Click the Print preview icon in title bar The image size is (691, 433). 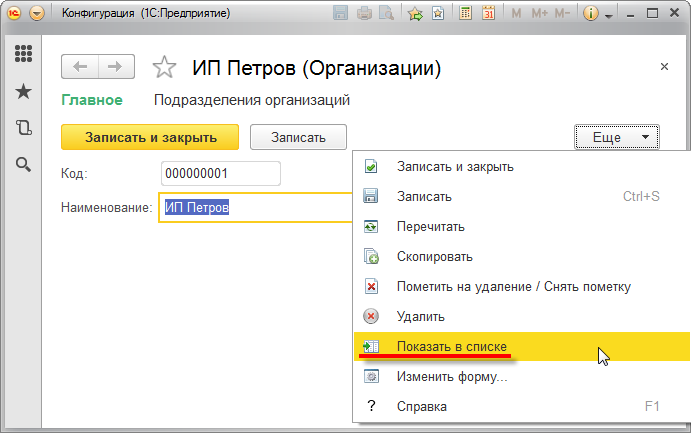click(x=386, y=14)
